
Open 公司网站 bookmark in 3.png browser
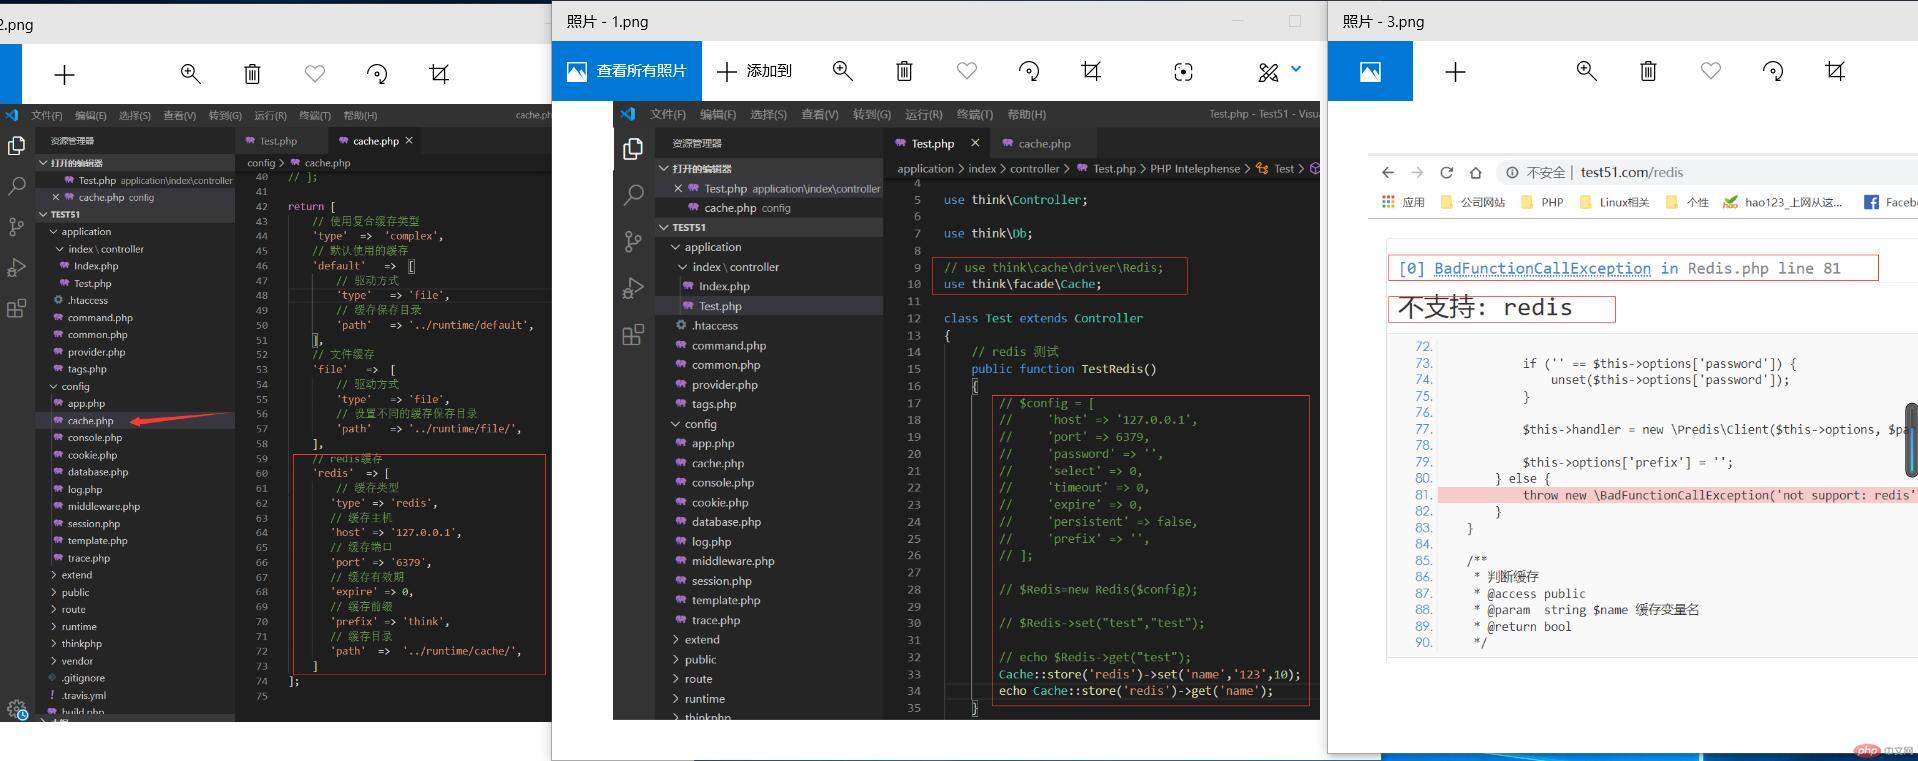tap(1473, 202)
